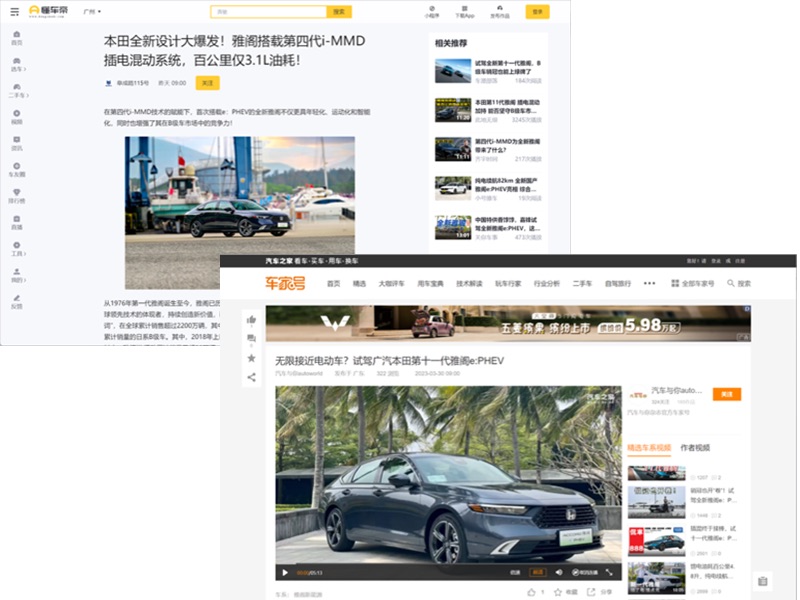Screen dimensions: 800x600
Task: Click the 下载App download icon
Action: pos(464,12)
